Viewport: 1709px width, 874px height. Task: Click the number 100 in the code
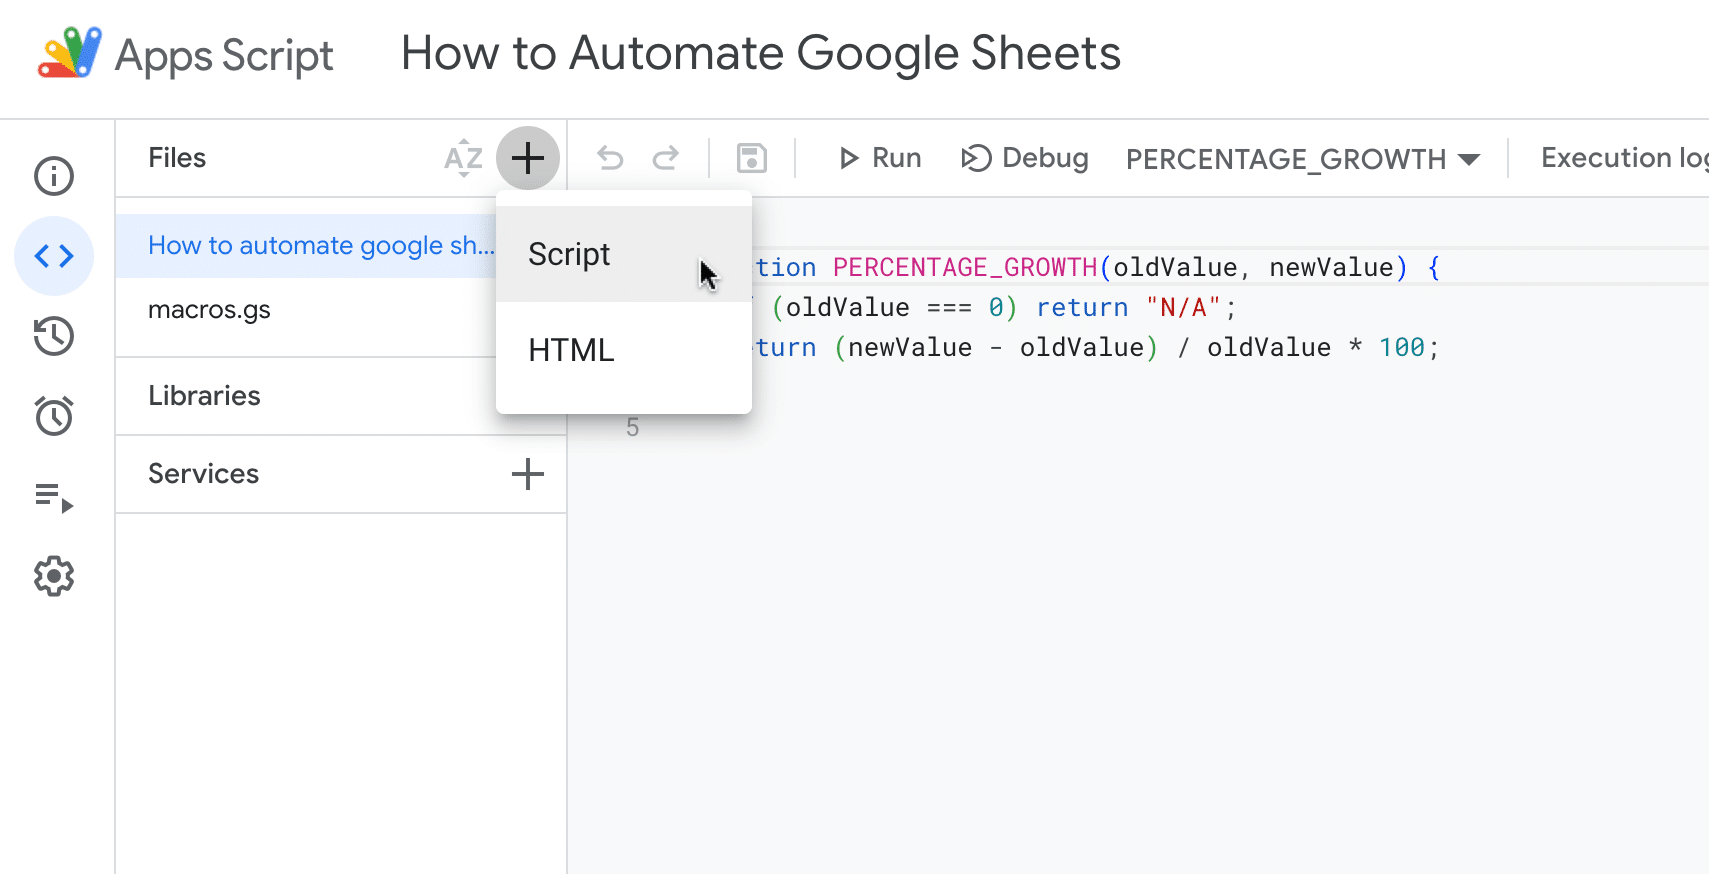tap(1402, 347)
